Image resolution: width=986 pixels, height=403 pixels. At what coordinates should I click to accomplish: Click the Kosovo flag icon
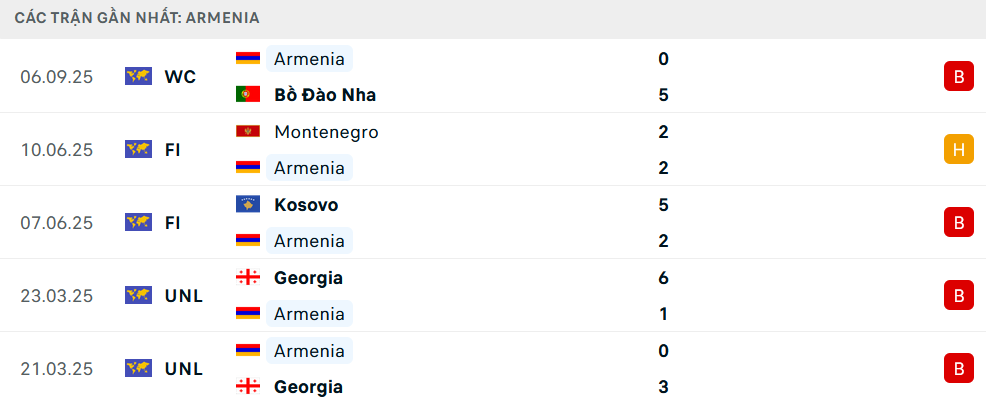[248, 205]
